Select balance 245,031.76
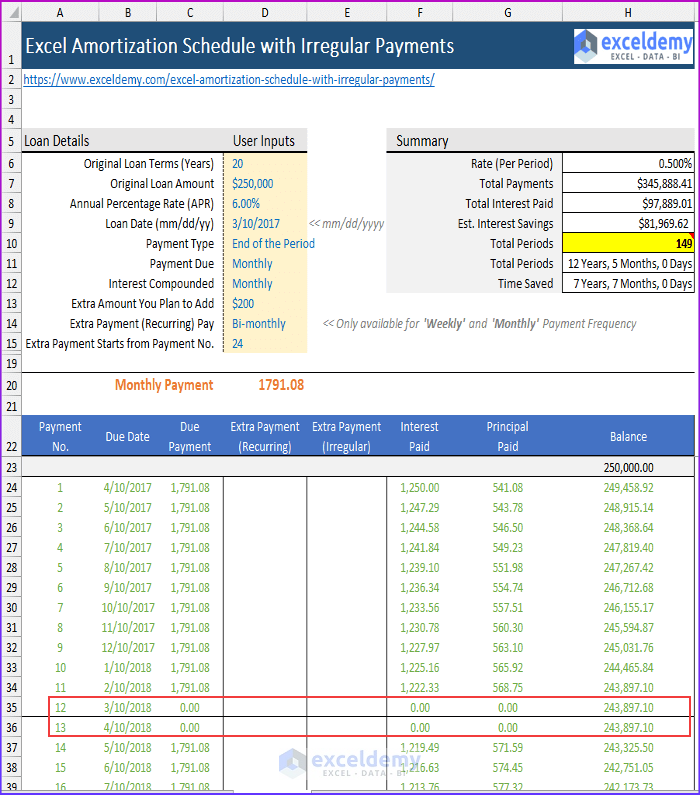Viewport: 700px width, 795px height. coord(628,648)
